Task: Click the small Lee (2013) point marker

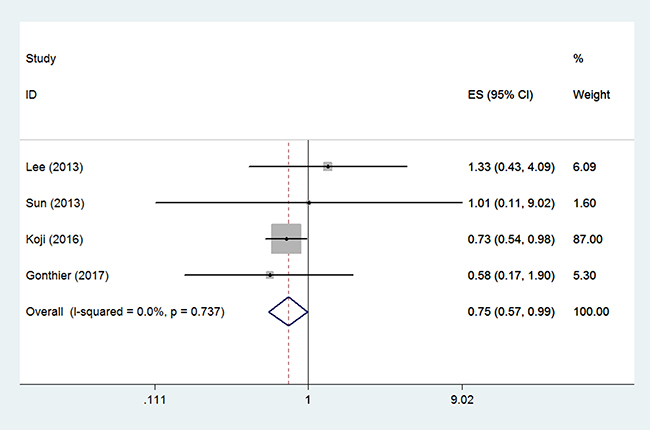Action: pyautogui.click(x=328, y=166)
